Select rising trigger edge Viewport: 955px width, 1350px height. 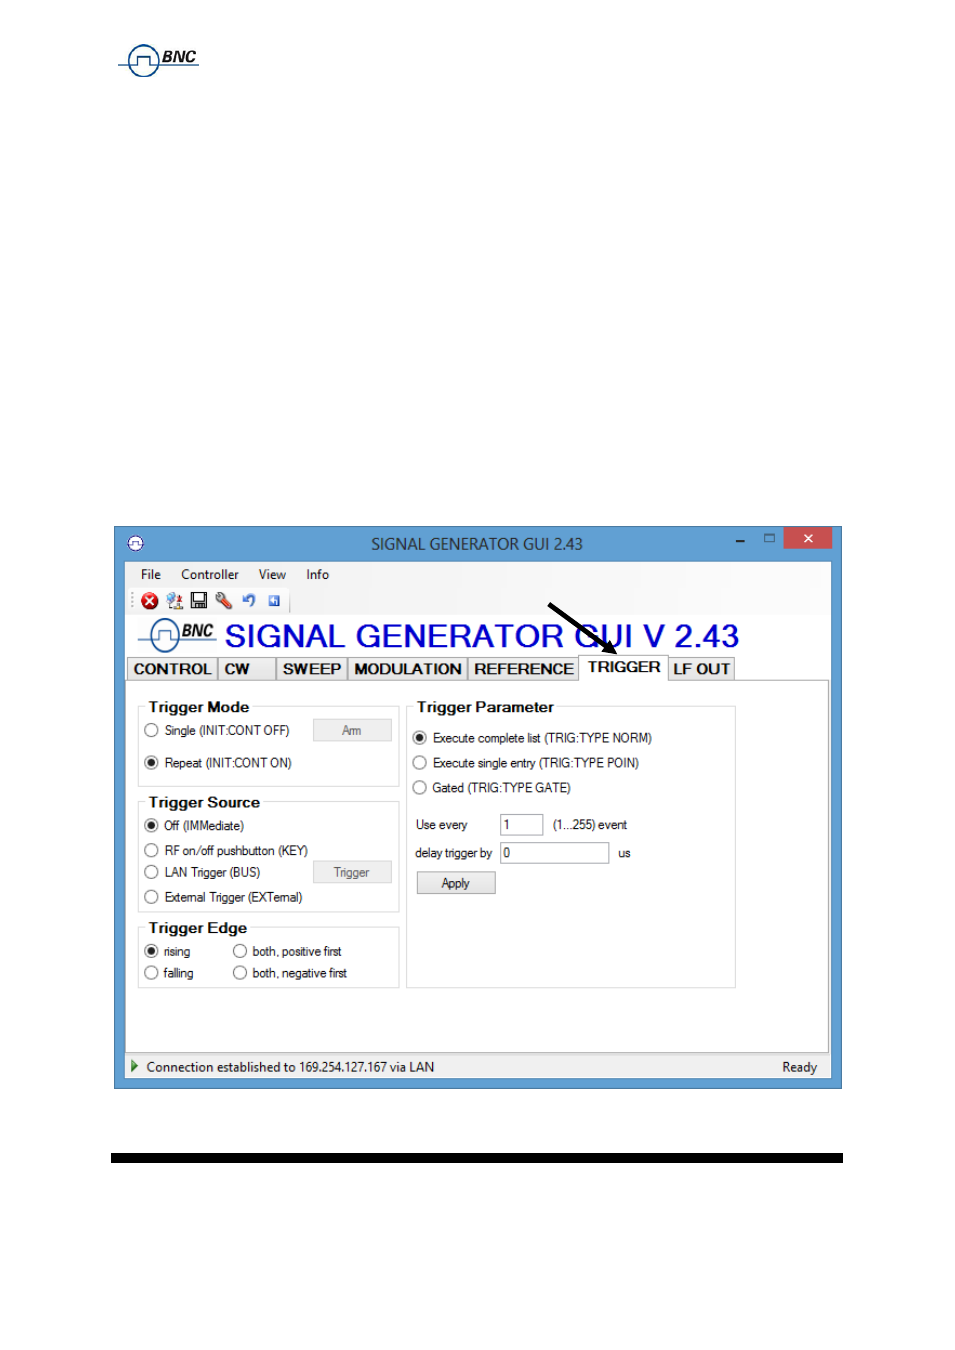[167, 951]
